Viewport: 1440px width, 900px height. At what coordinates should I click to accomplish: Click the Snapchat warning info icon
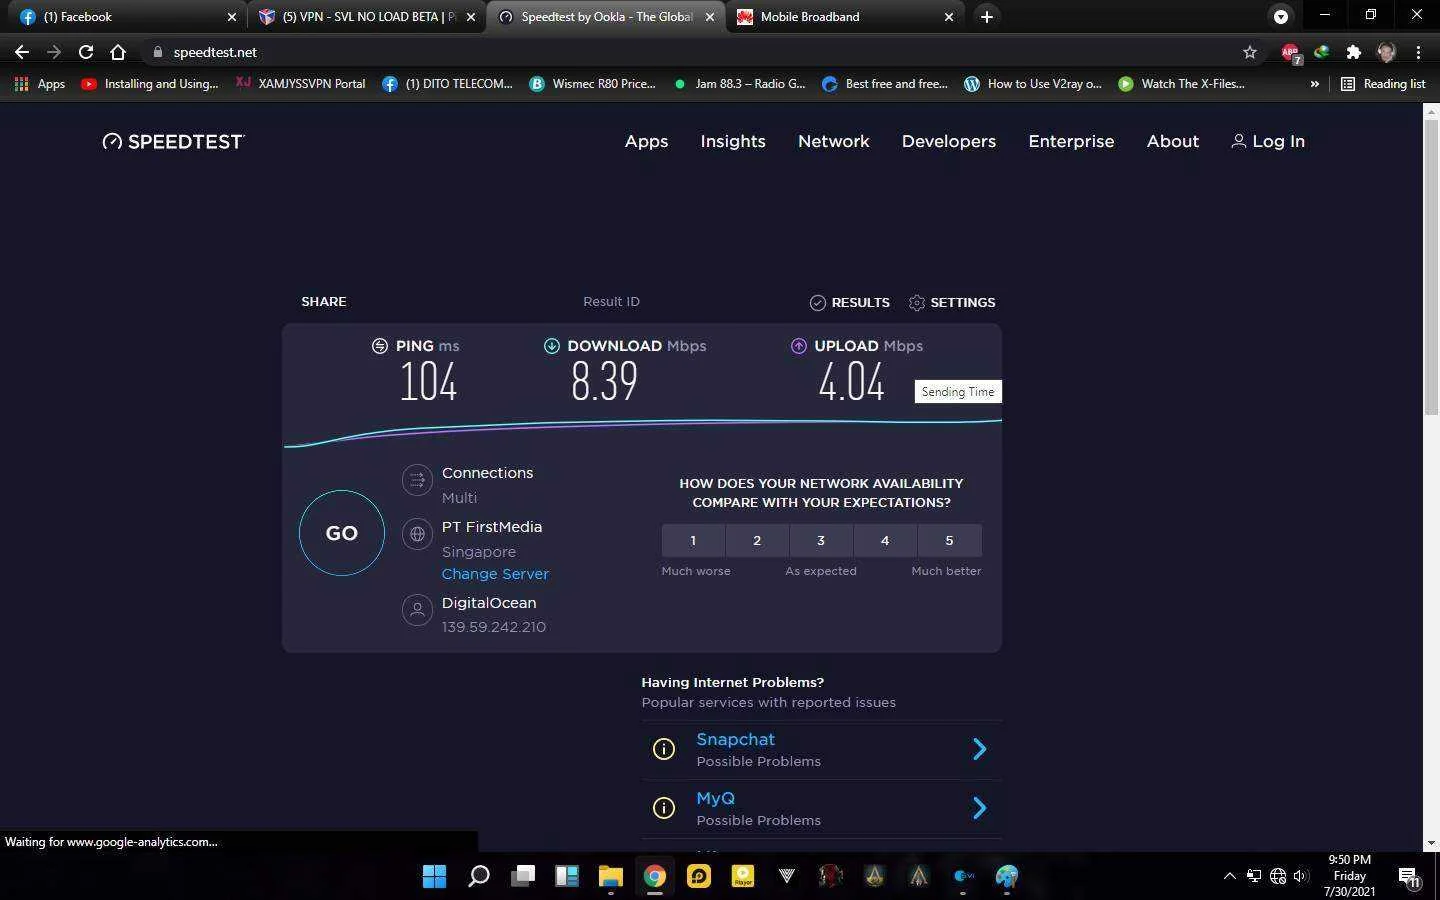point(663,749)
